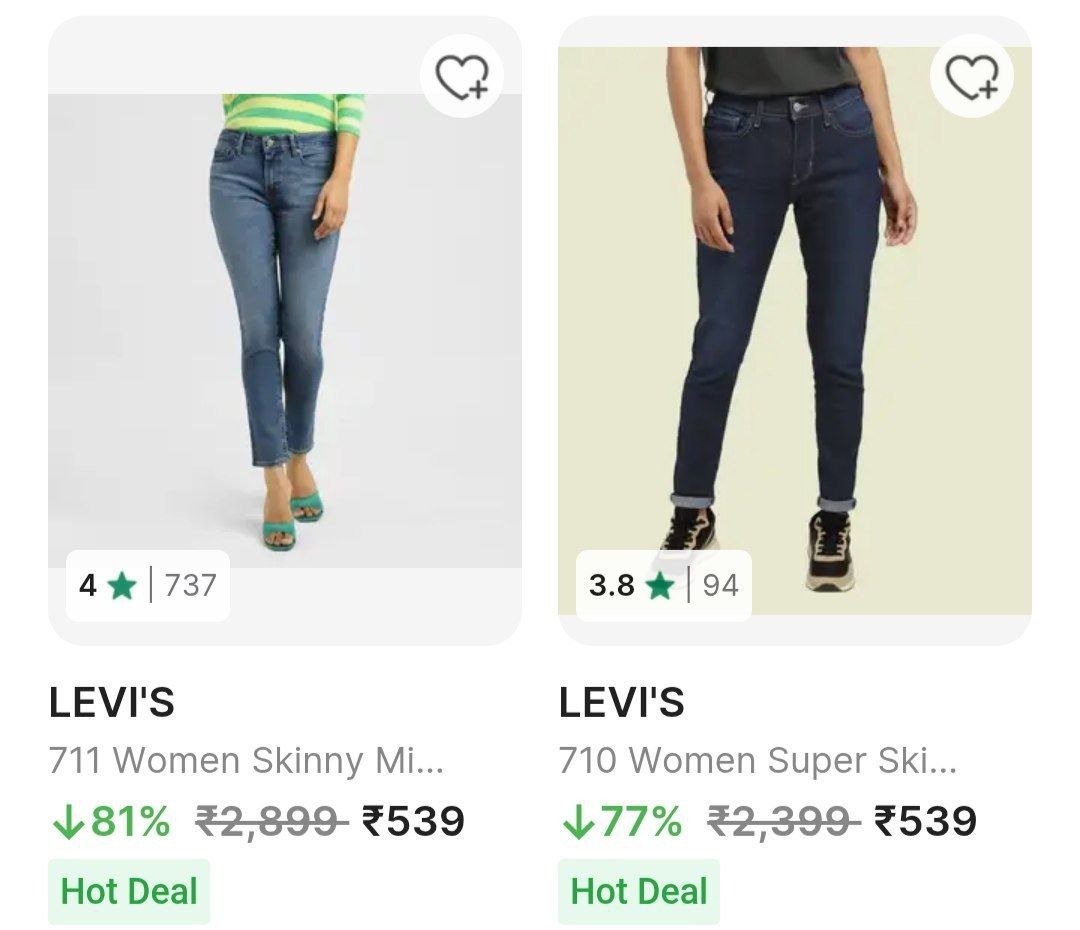The width and height of the screenshot is (1080, 930).
Task: Select the ₹539 price next to ₹2,899
Action: tap(413, 822)
